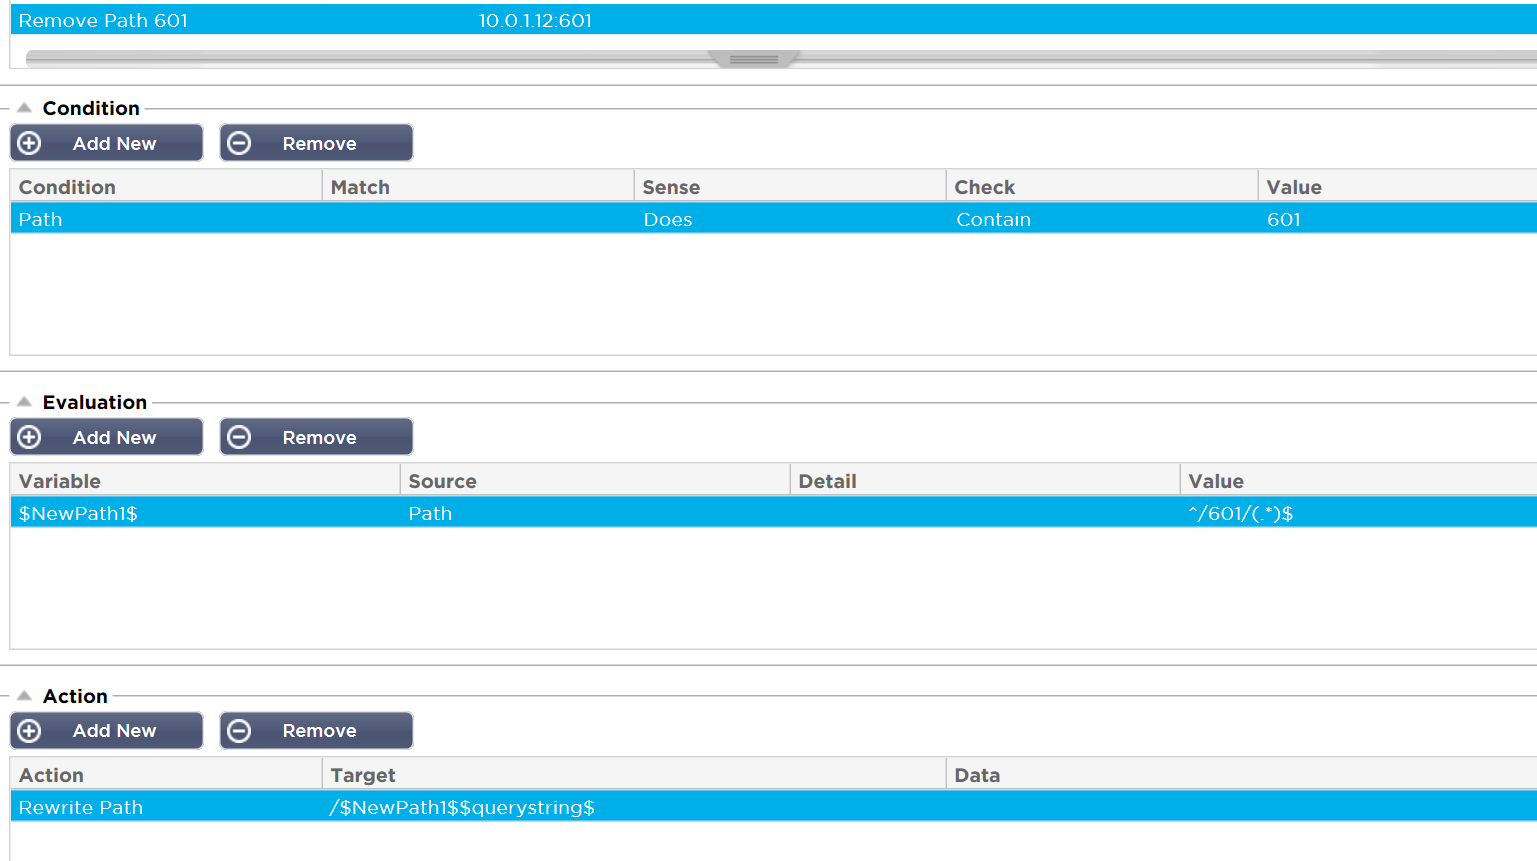Click the Contain check cell

click(x=993, y=219)
